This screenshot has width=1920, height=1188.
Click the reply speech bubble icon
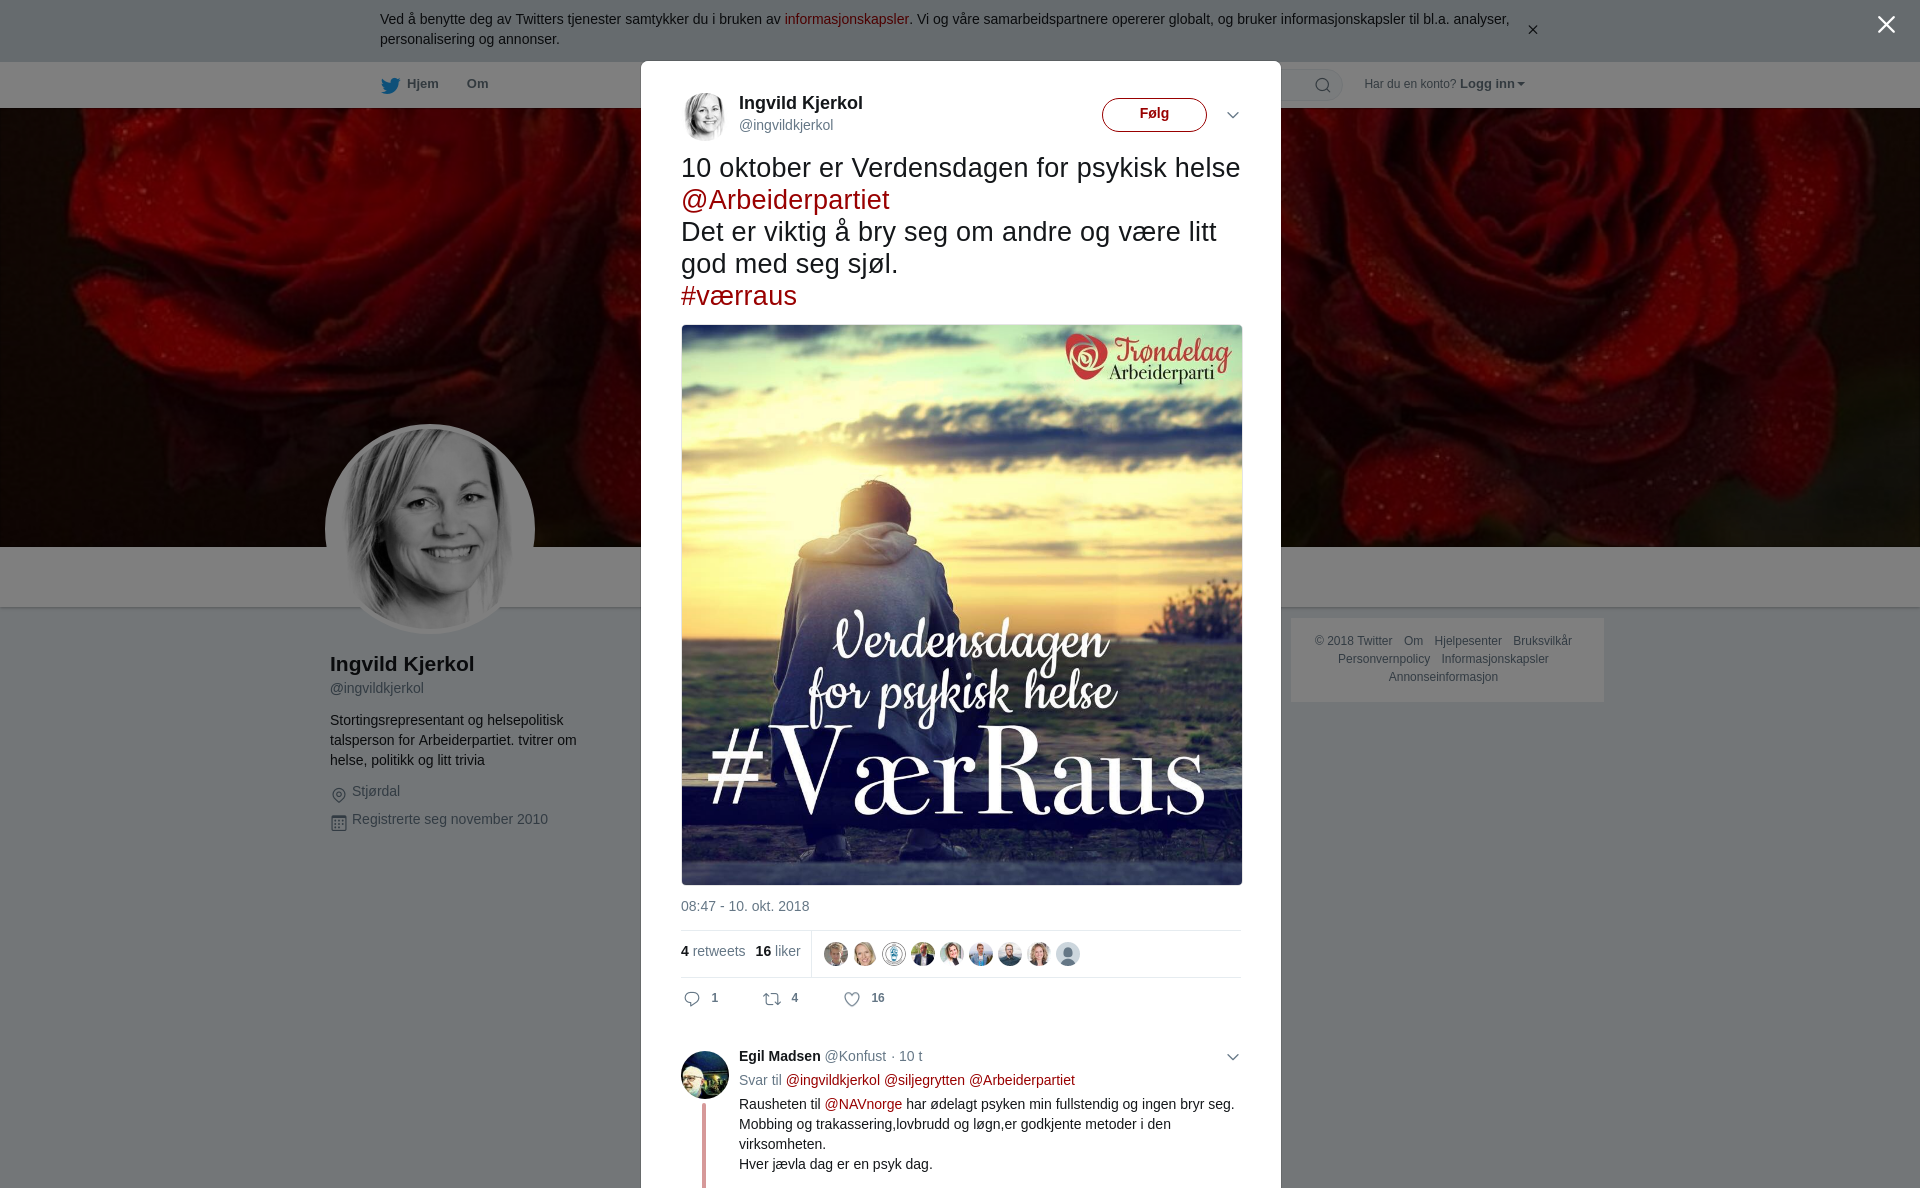(692, 999)
